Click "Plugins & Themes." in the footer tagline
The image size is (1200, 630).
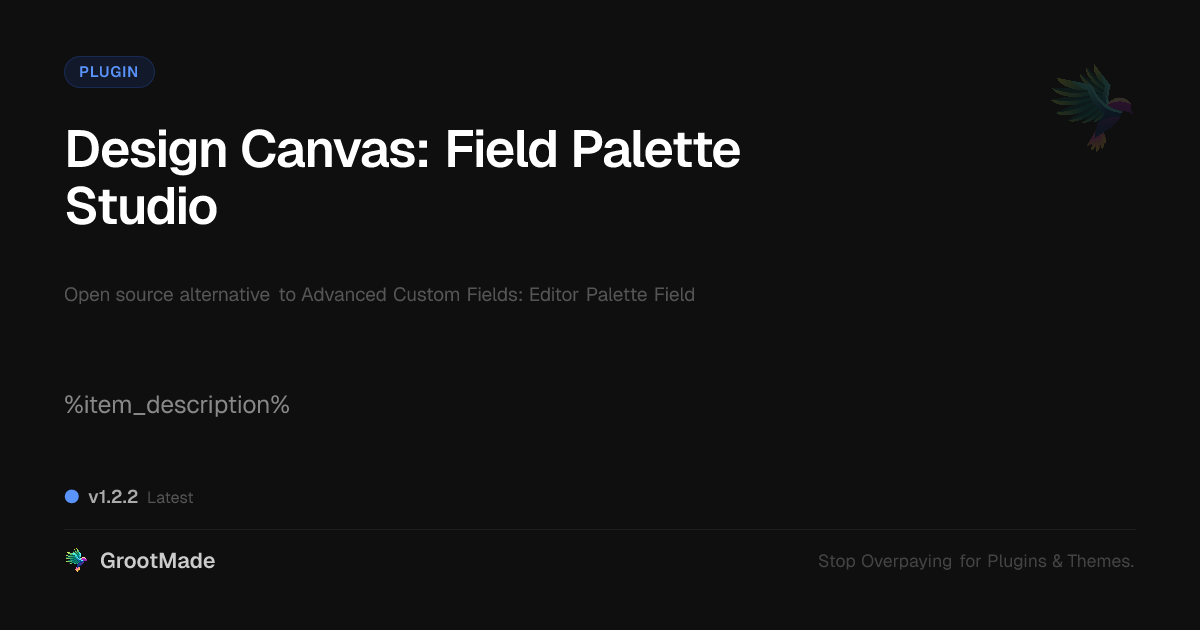(x=1061, y=562)
